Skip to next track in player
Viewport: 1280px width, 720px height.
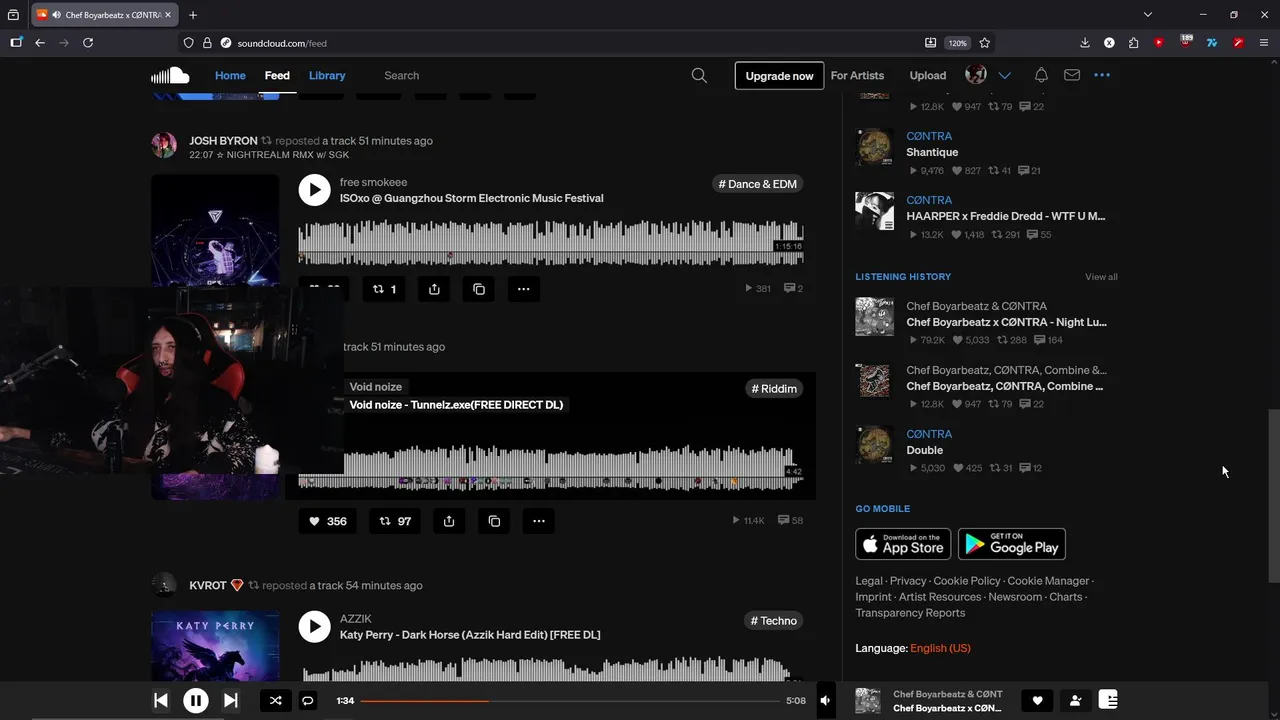pyautogui.click(x=230, y=701)
